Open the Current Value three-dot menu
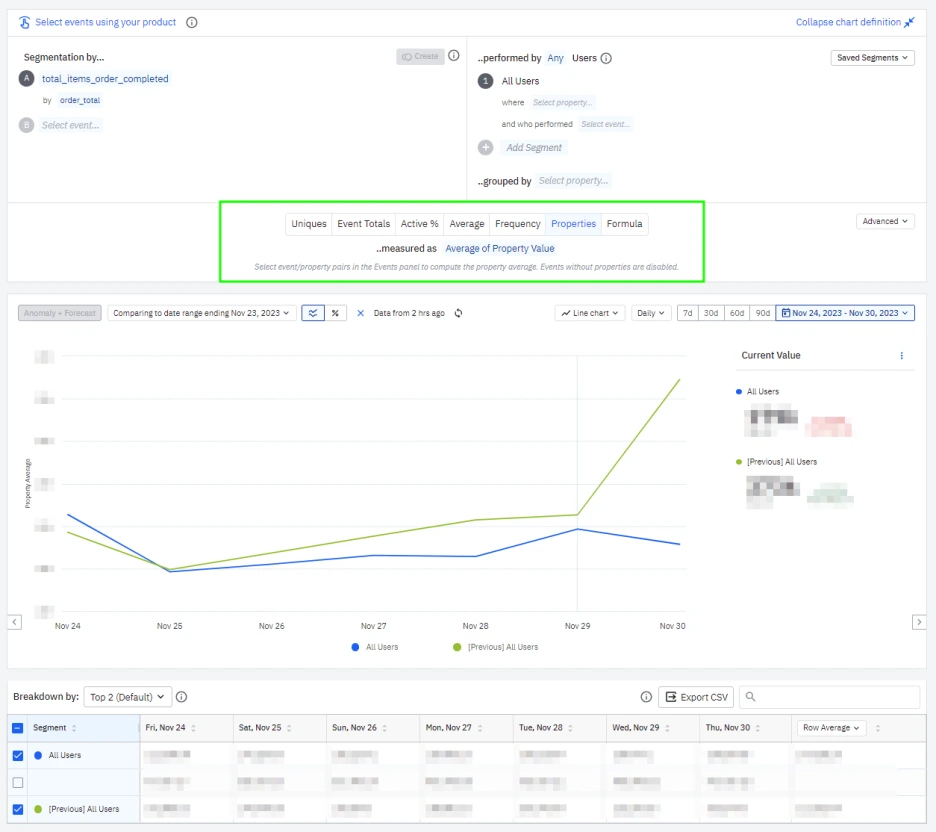Screen dimensions: 936x832 901,356
